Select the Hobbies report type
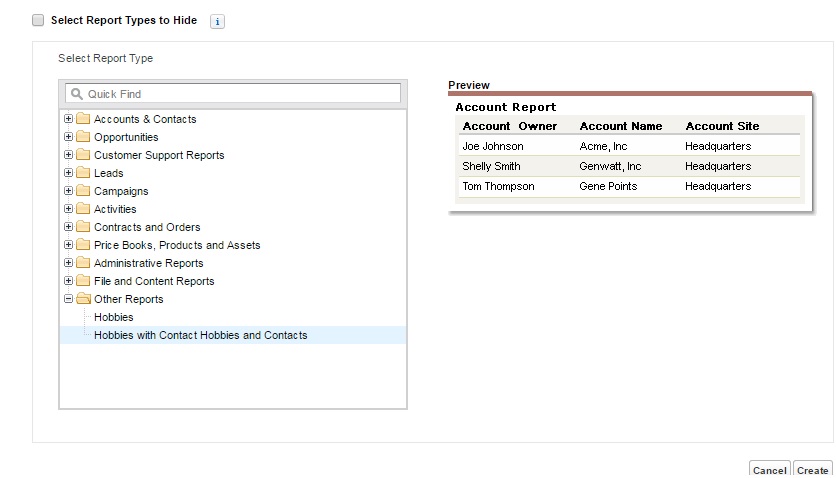Image resolution: width=836 pixels, height=478 pixels. pos(113,317)
